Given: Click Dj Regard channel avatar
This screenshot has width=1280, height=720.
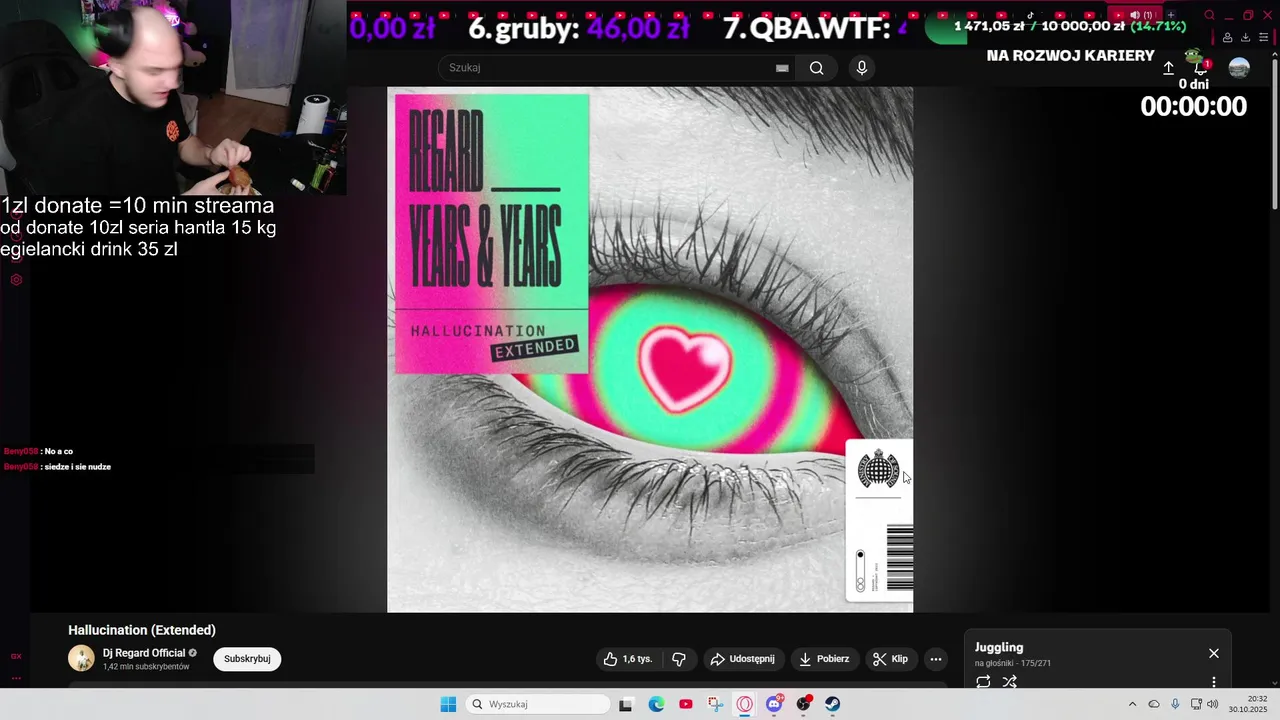Looking at the screenshot, I should pos(81,658).
